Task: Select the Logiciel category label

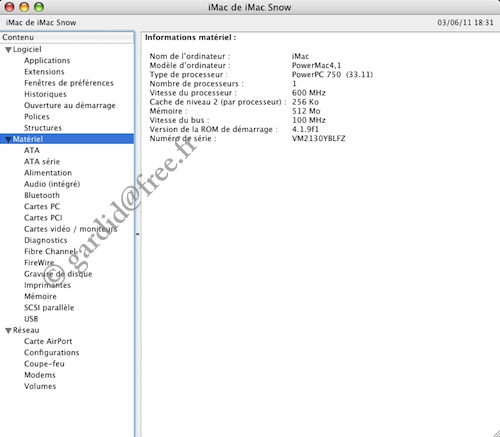Action: click(27, 49)
